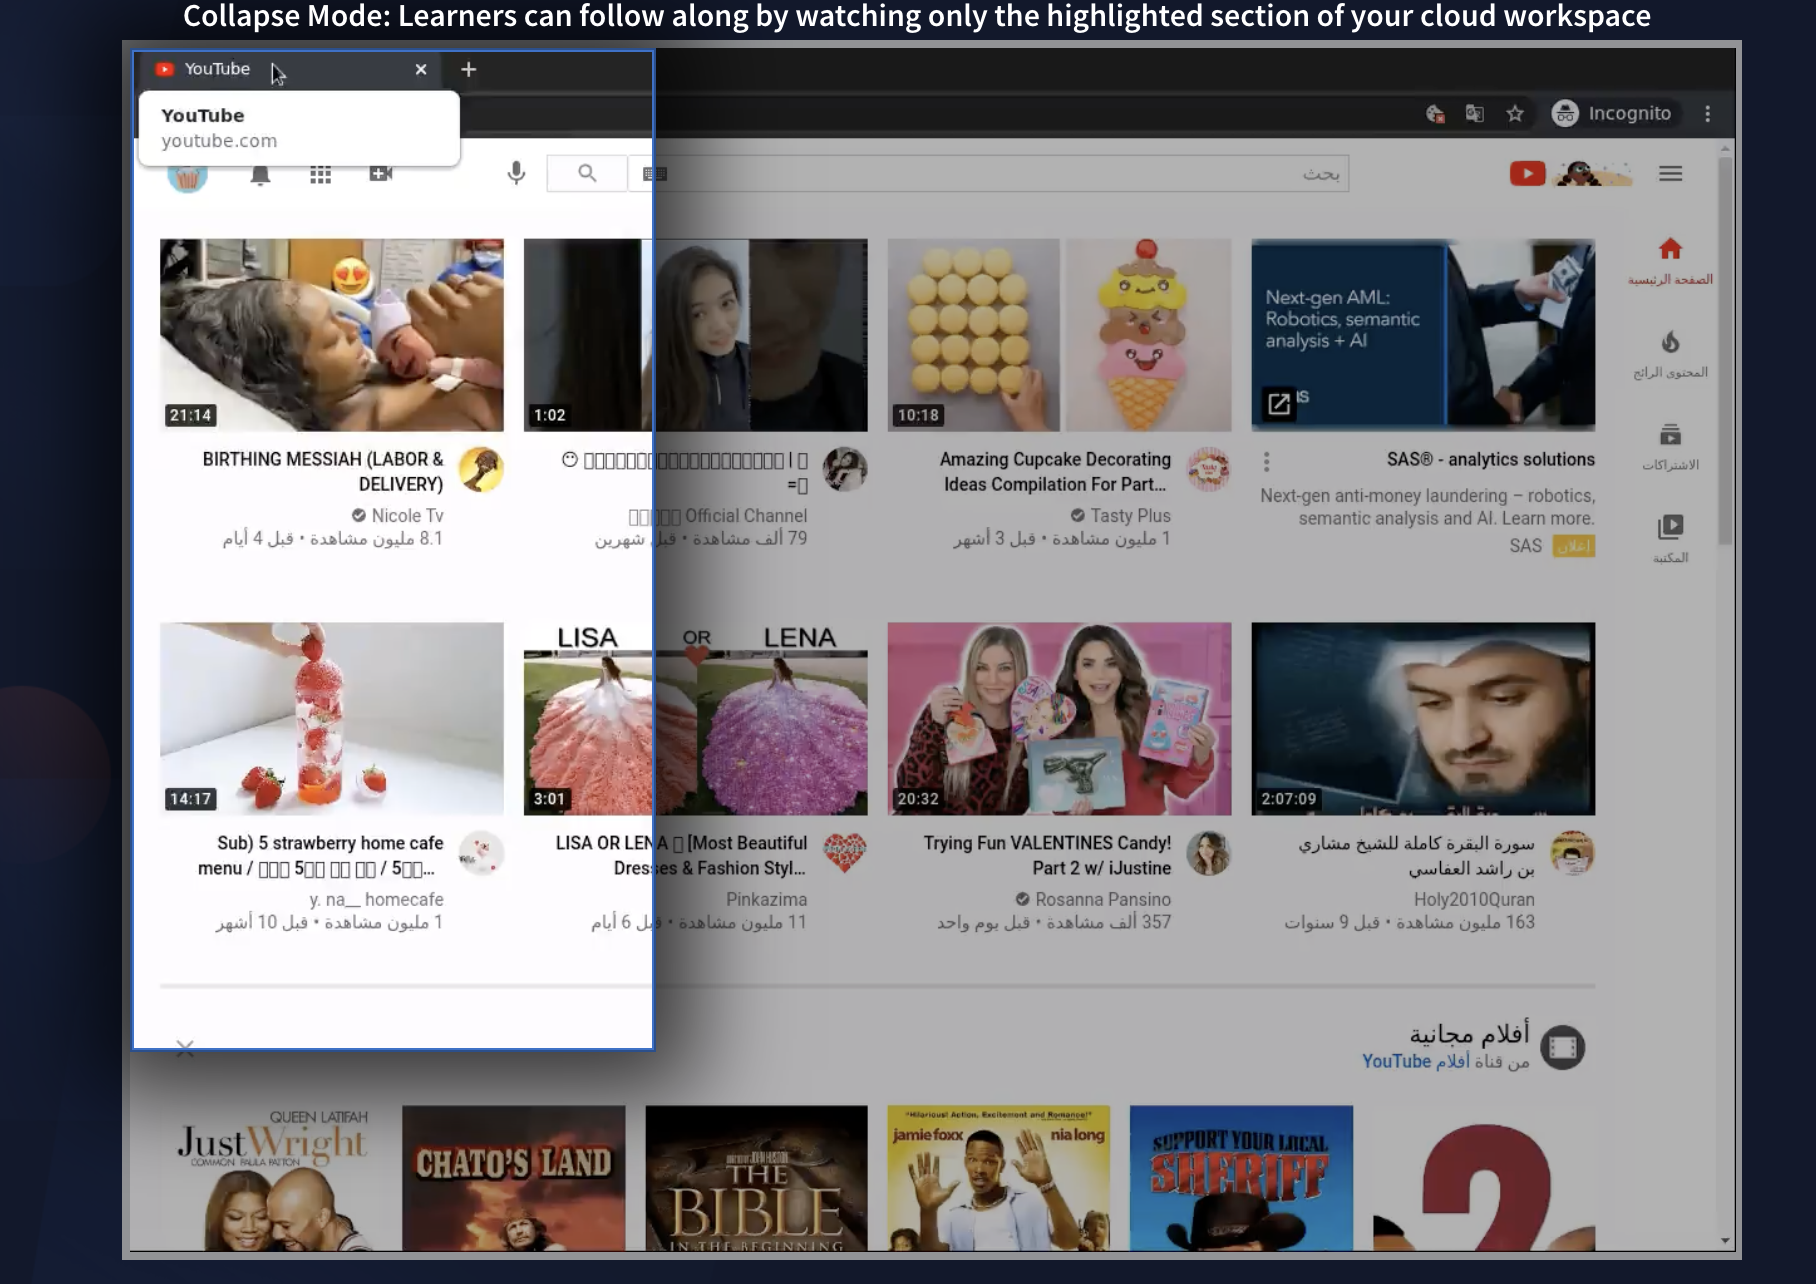Open Library in the sidebar

click(x=1670, y=539)
